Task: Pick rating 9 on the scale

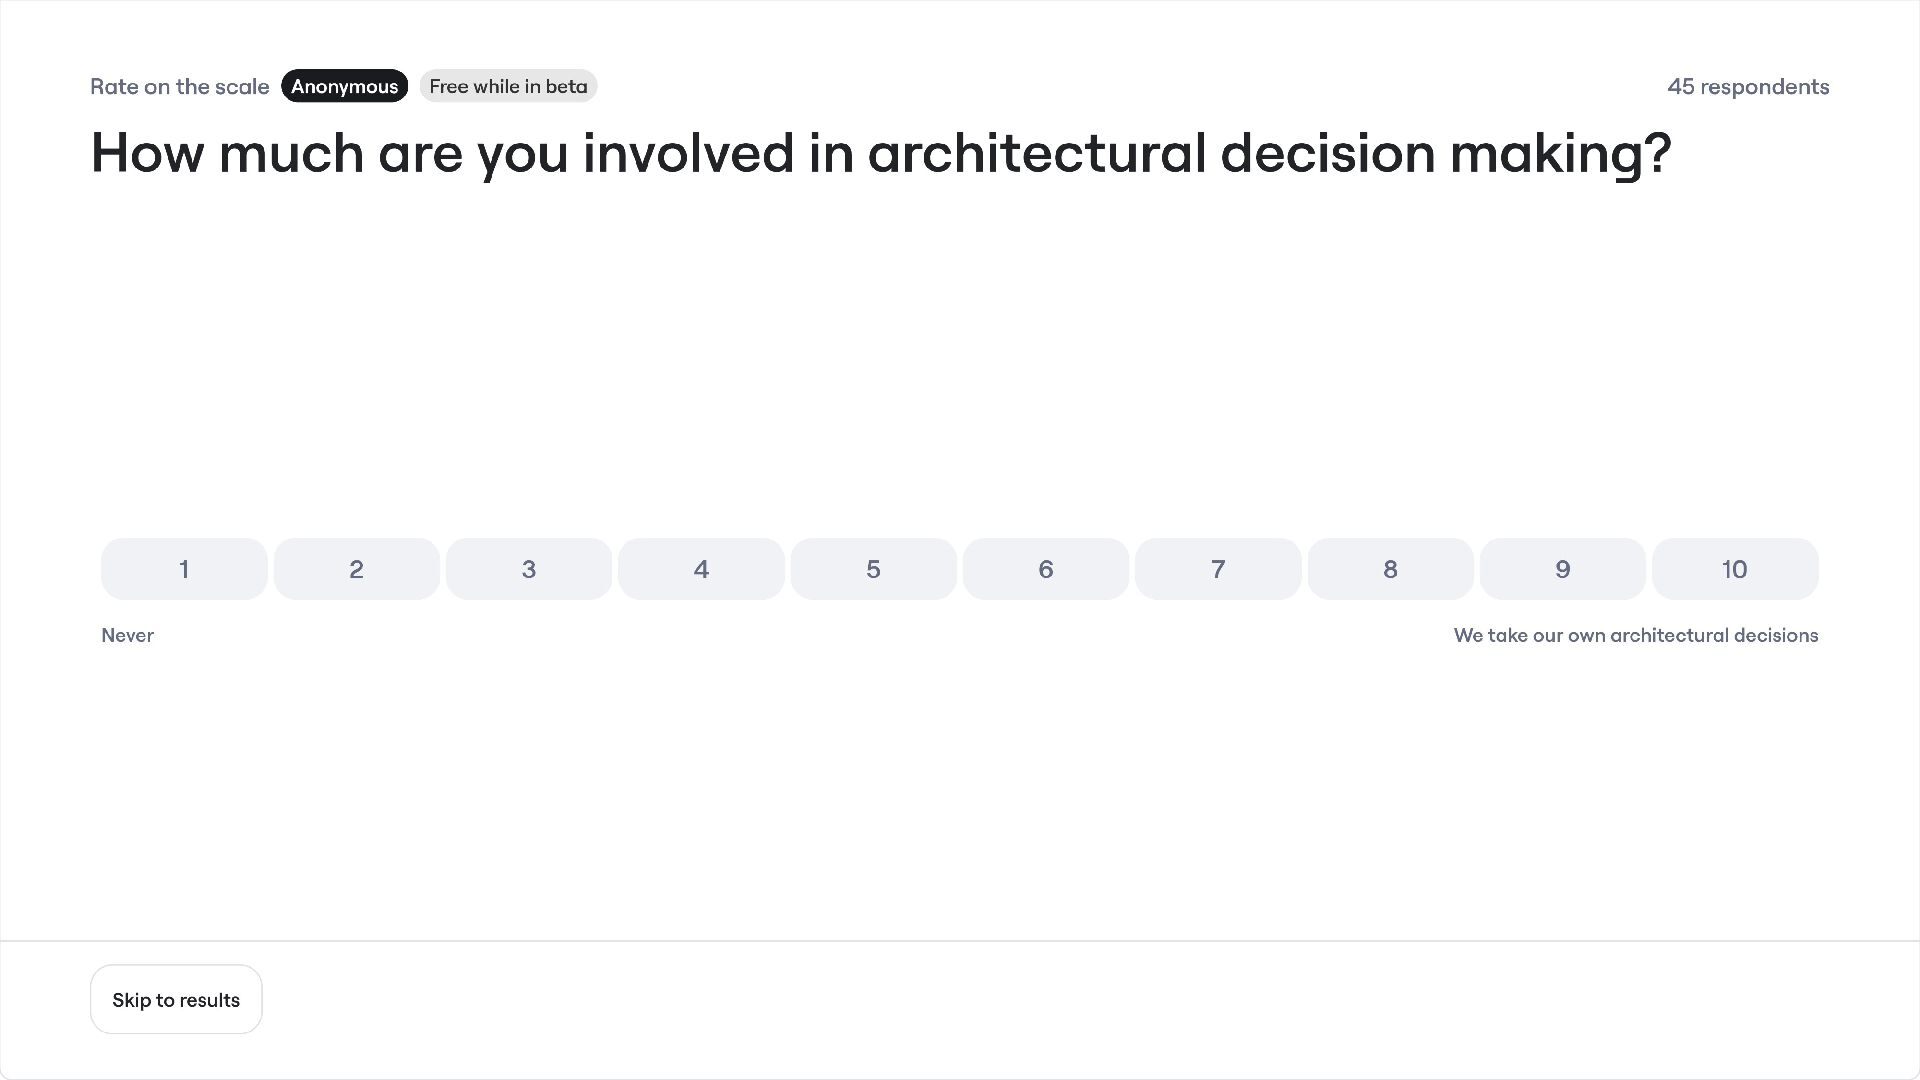Action: pos(1562,569)
